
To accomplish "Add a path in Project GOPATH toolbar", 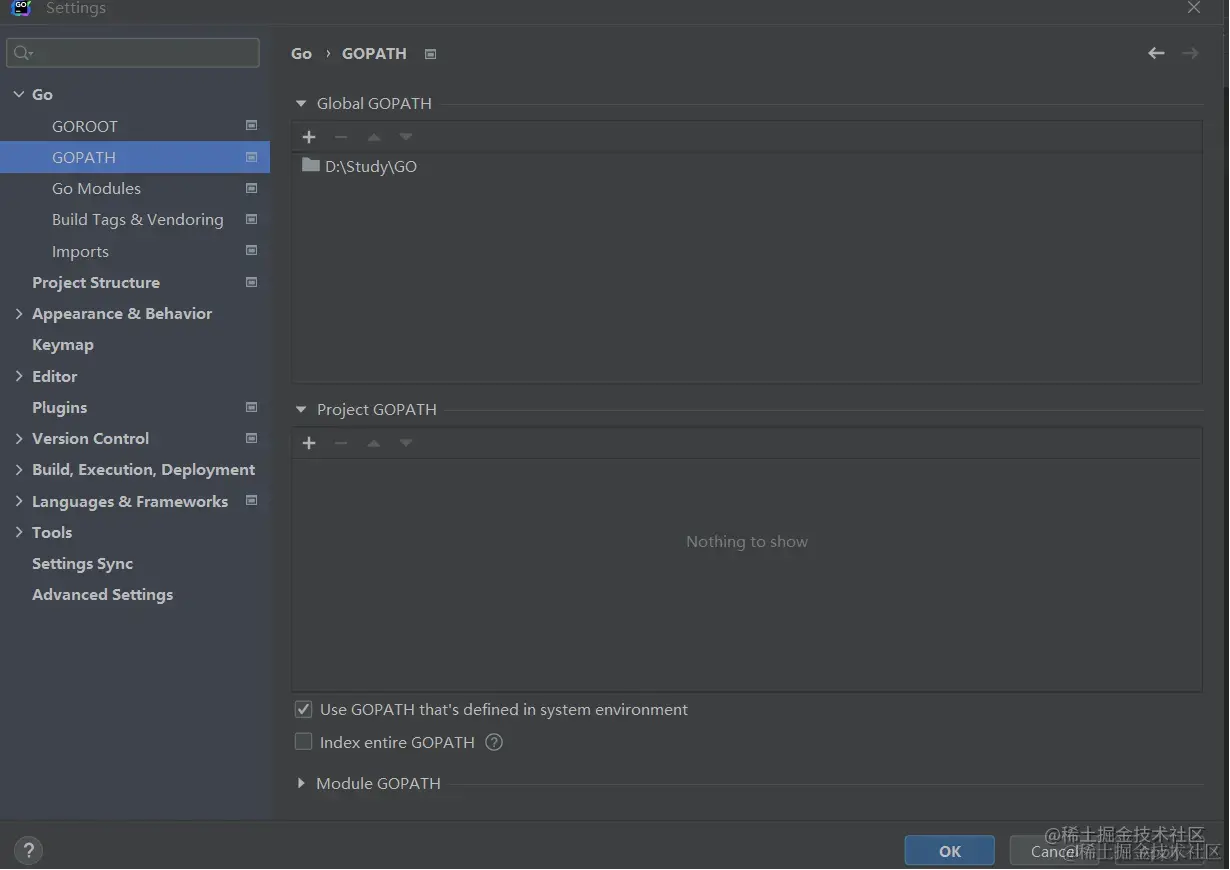I will 309,443.
